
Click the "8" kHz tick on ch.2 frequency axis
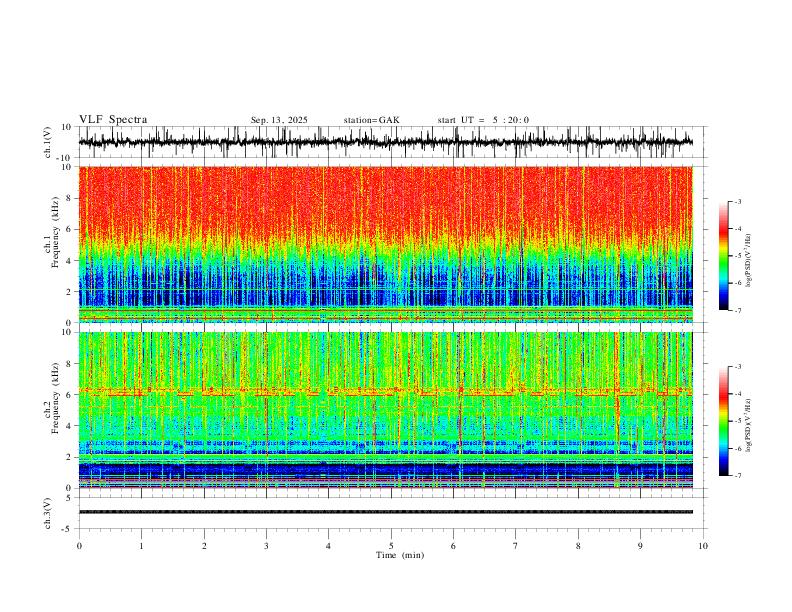69,364
